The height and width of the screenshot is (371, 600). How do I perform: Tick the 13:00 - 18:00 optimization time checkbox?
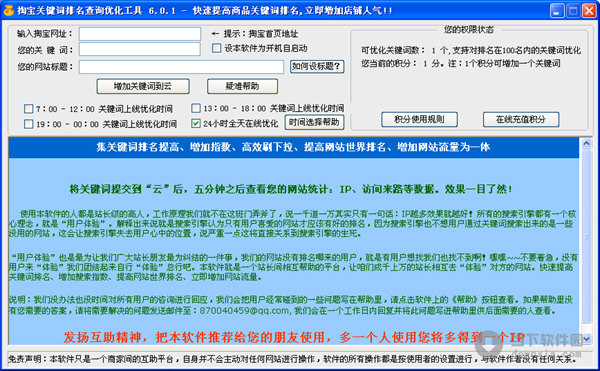pos(196,108)
